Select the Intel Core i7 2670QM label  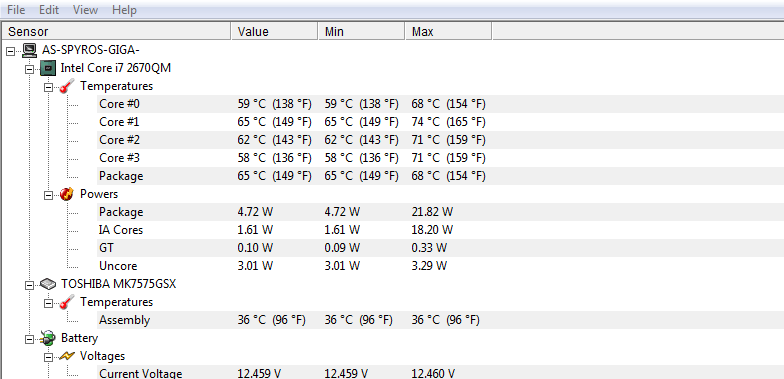[116, 68]
